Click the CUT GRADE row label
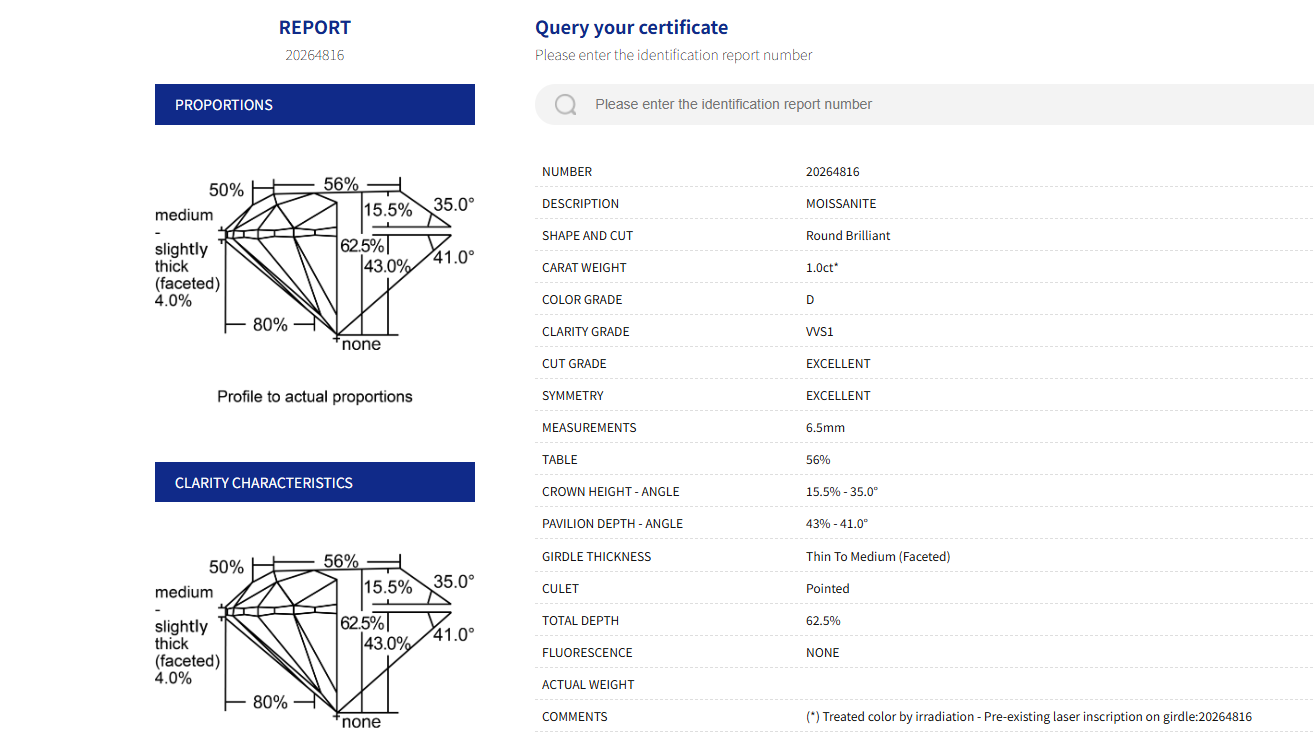Screen dimensions: 1314x739 (574, 364)
